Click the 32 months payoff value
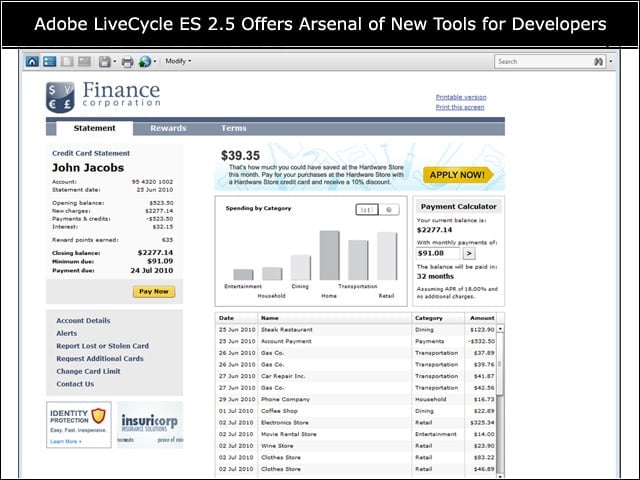 (435, 276)
